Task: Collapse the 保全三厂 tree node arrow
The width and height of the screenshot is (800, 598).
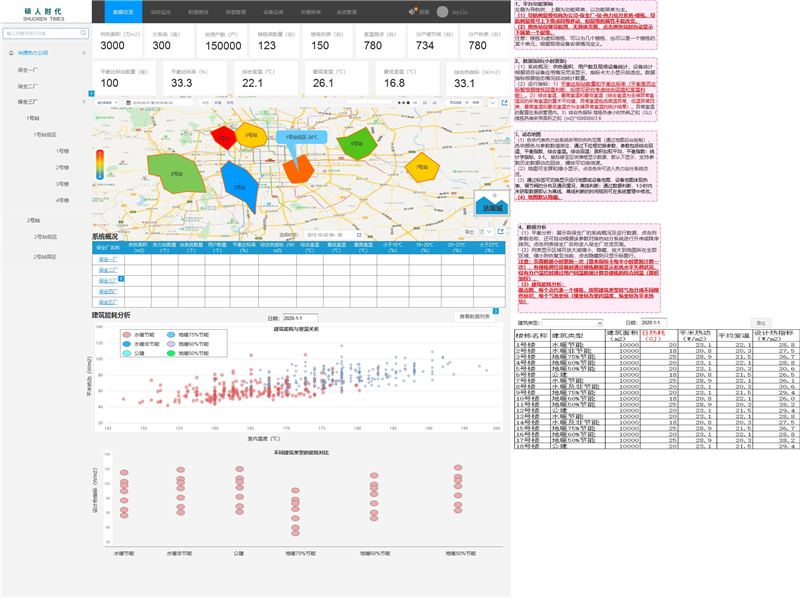Action: tap(84, 102)
